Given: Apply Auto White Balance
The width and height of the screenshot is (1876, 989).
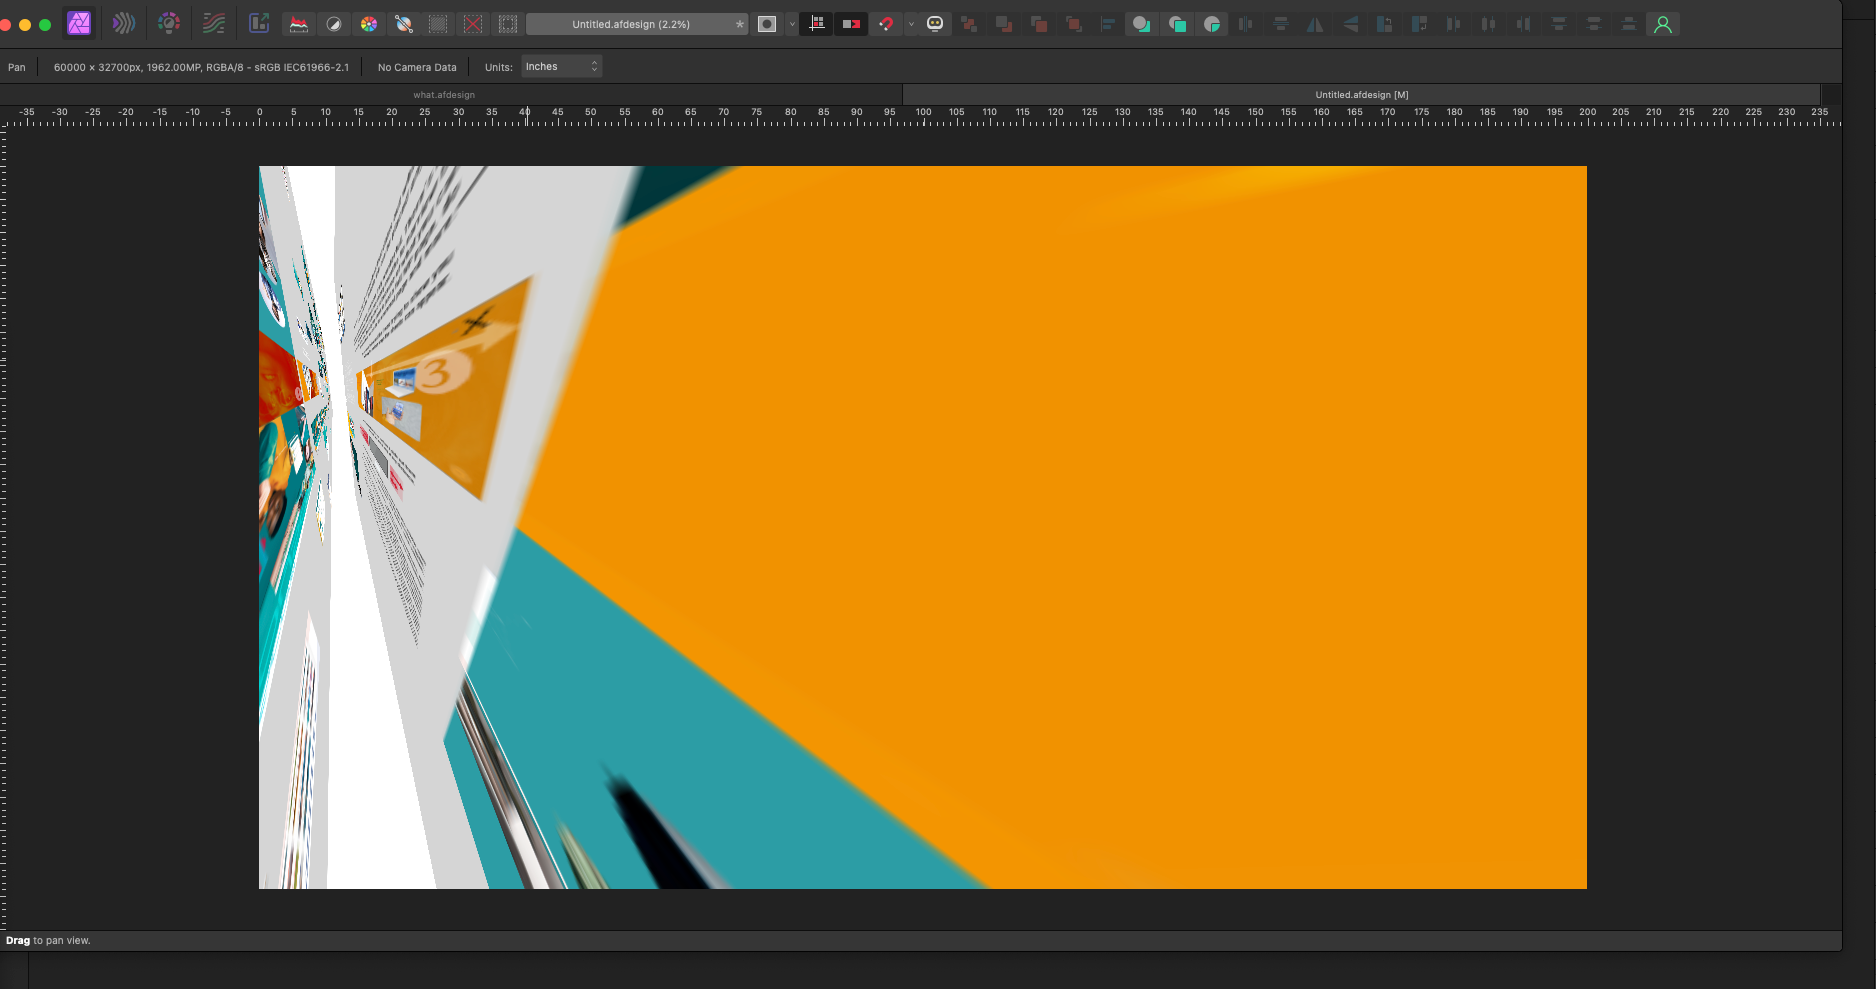Looking at the screenshot, I should [404, 24].
